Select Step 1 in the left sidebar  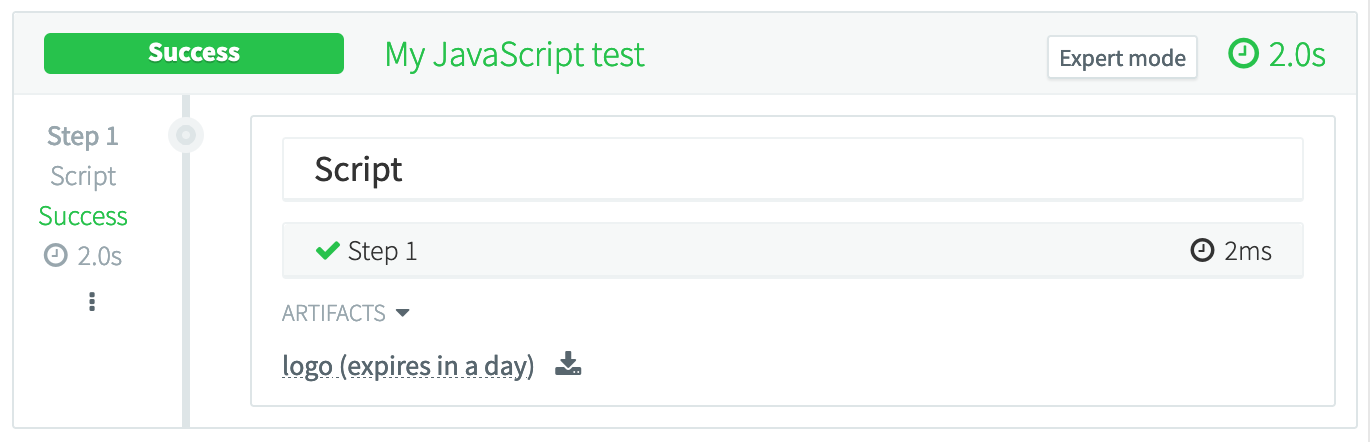(x=83, y=136)
